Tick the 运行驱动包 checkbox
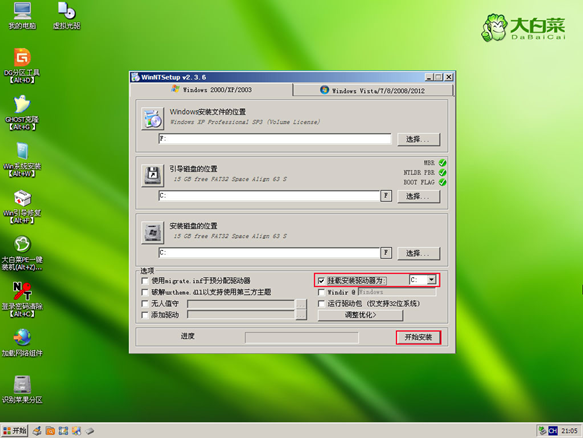This screenshot has width=583, height=438. [321, 304]
